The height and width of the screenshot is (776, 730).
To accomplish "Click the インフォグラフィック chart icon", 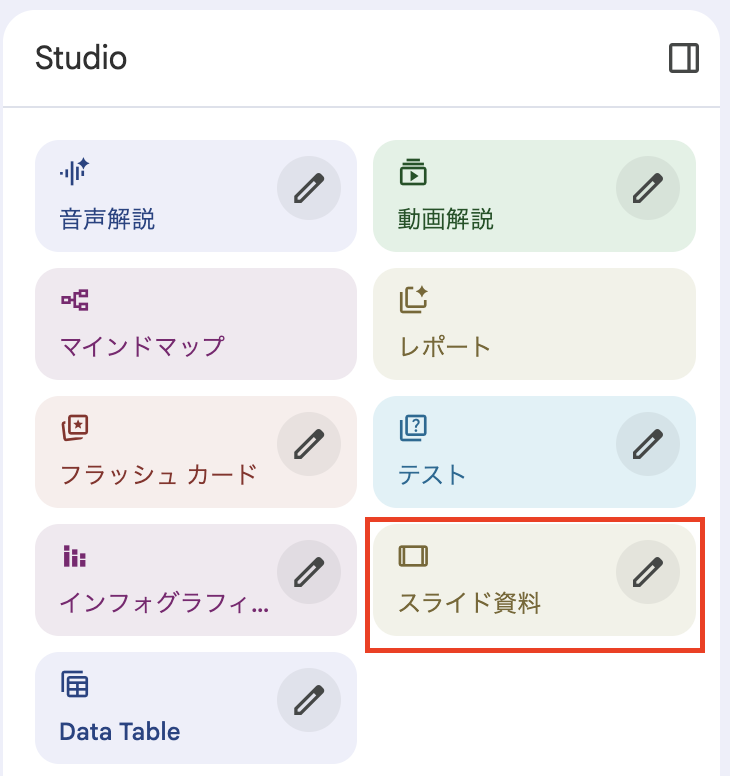I will click(75, 556).
